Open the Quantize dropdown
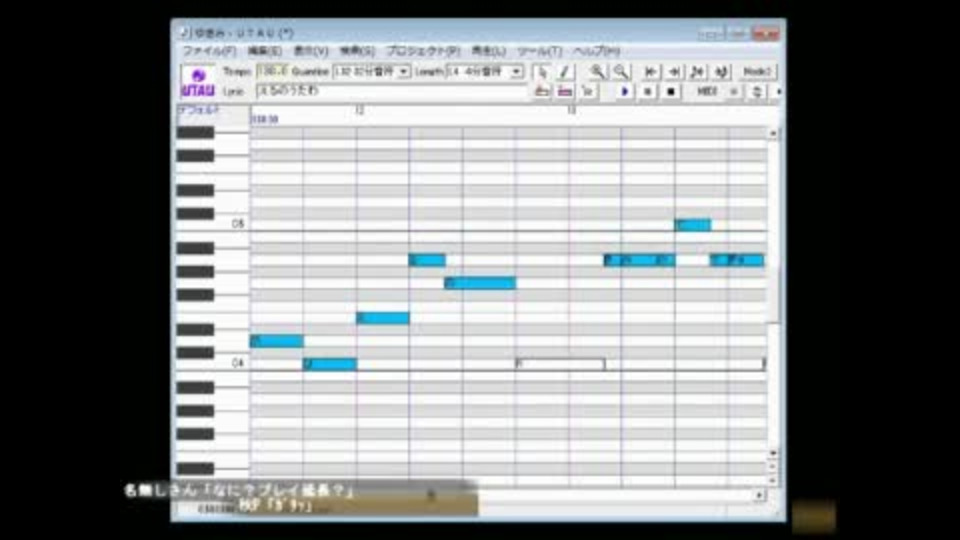The height and width of the screenshot is (540, 960). pos(403,72)
